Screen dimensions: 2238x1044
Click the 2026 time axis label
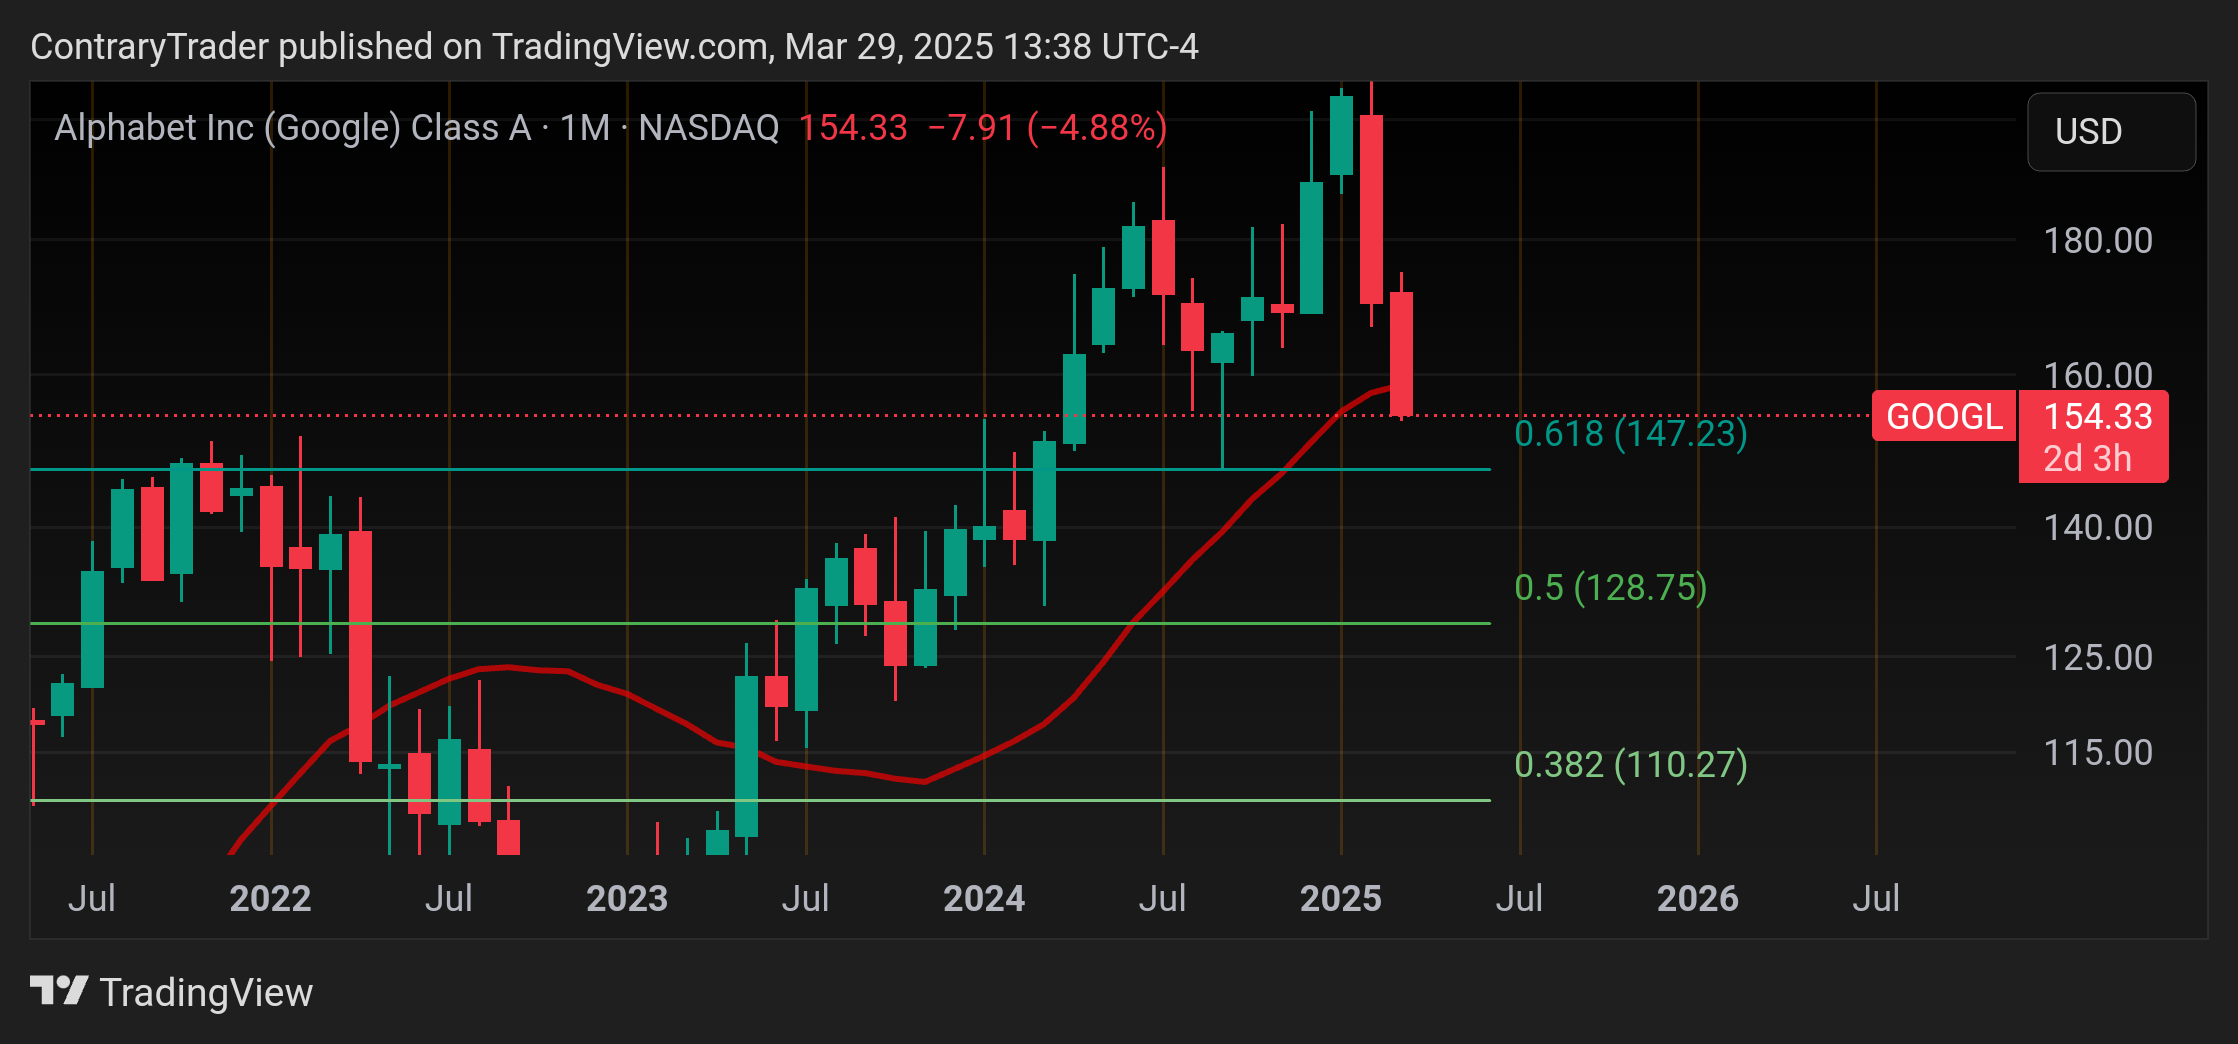pos(1698,898)
